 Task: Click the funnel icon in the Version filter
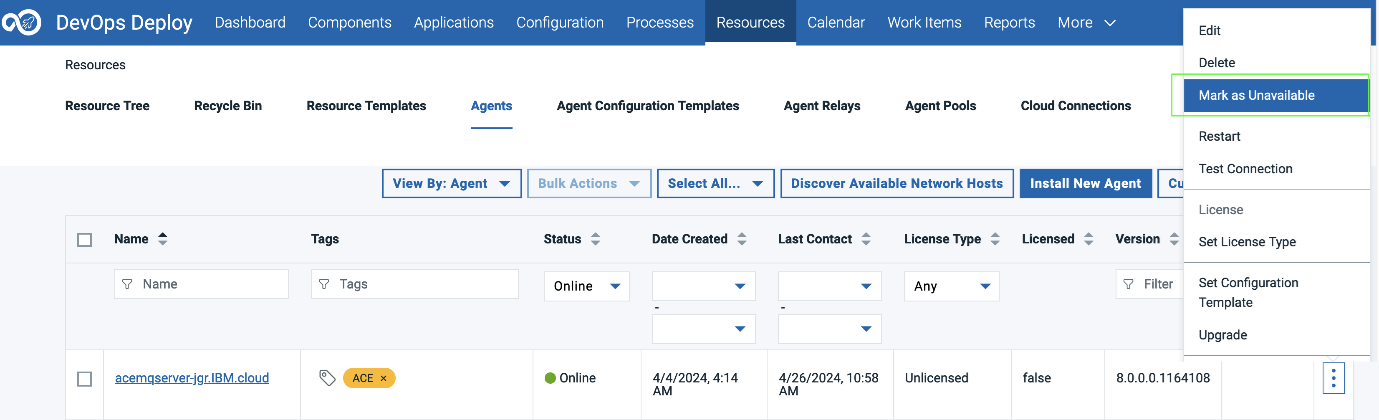(x=1130, y=284)
